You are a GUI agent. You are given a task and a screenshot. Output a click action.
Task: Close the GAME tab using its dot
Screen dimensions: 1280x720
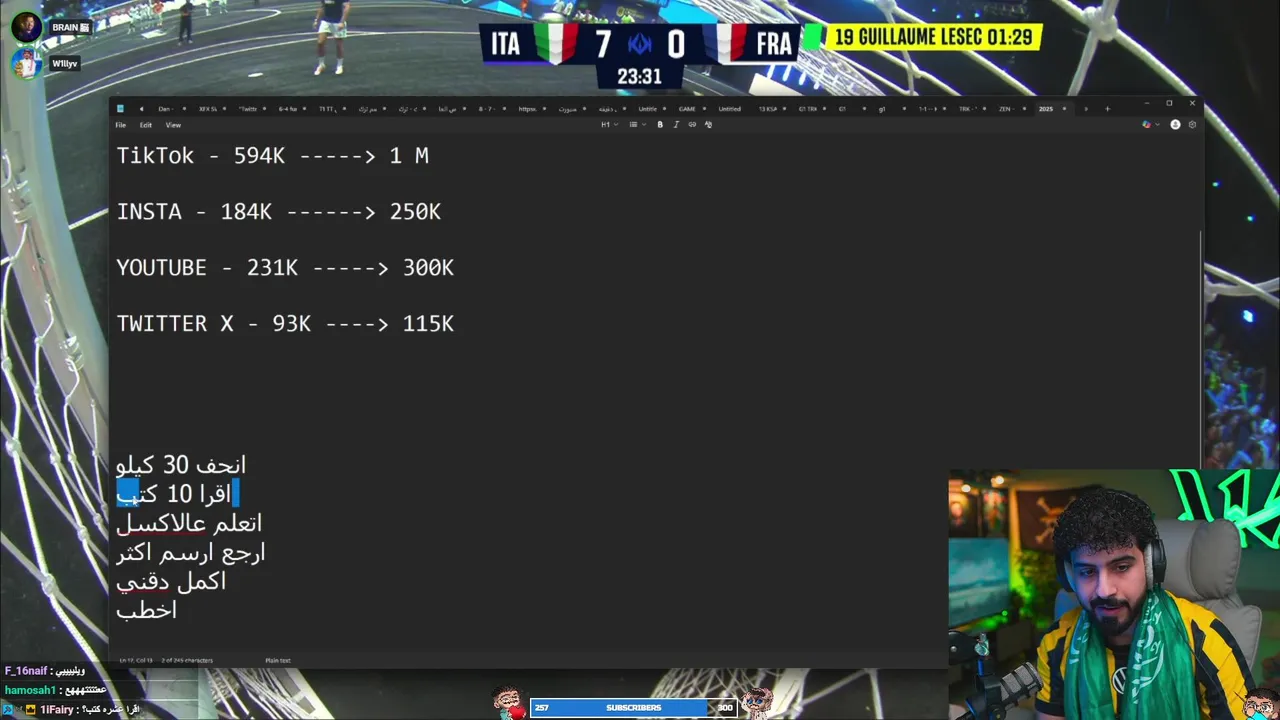point(704,108)
